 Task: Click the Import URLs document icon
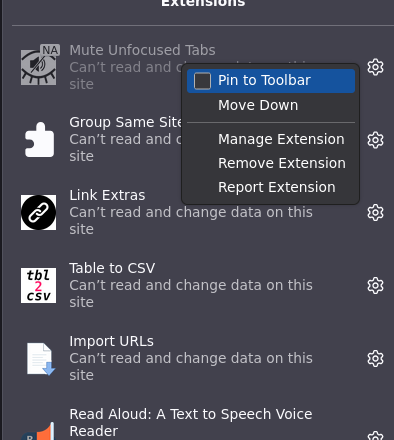[x=39, y=359]
